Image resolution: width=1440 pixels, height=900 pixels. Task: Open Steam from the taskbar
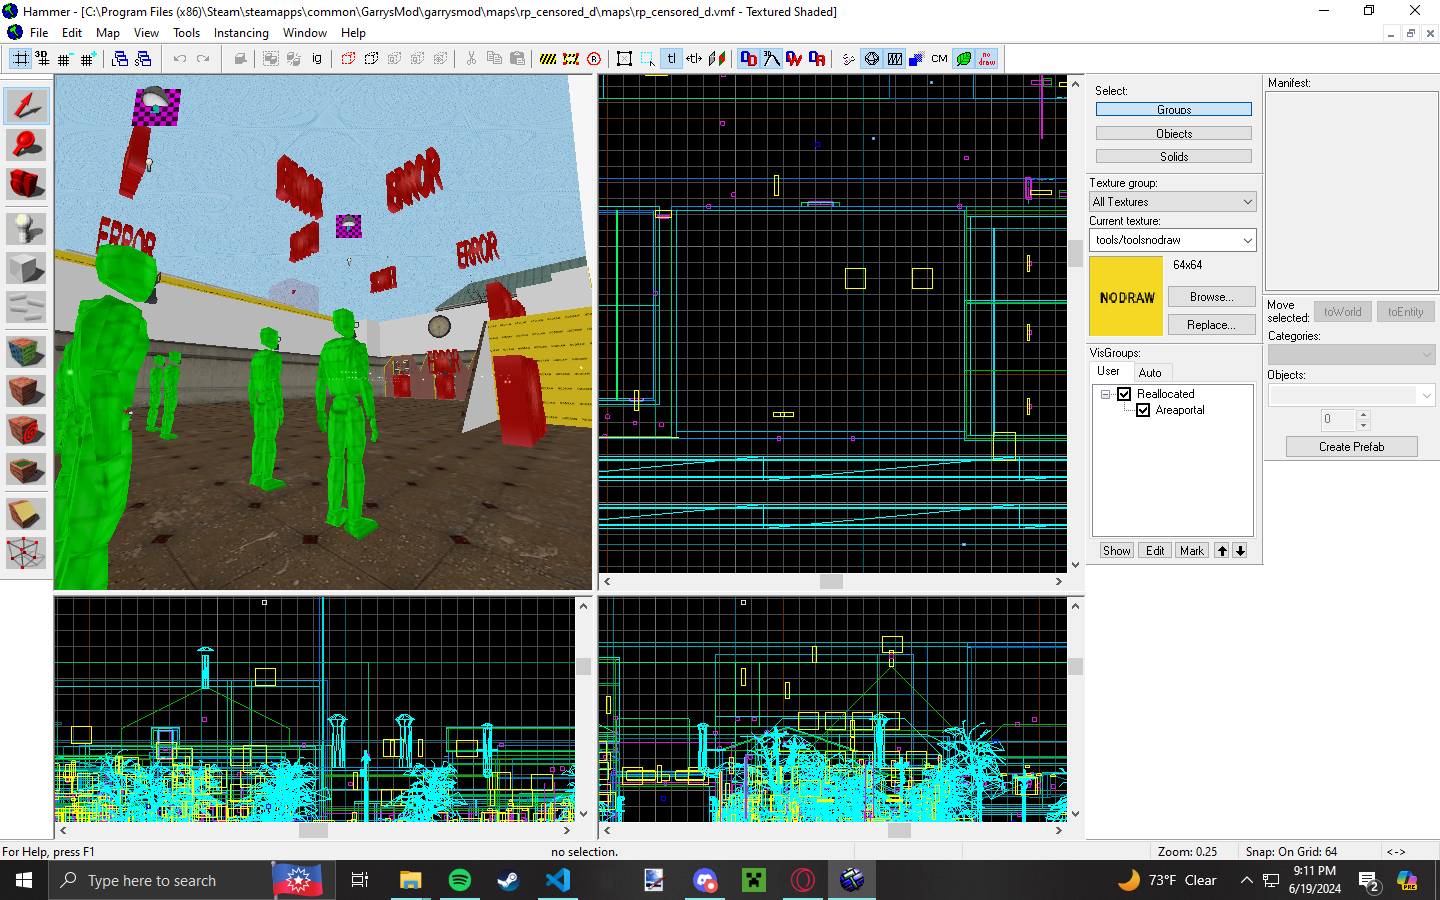[508, 880]
